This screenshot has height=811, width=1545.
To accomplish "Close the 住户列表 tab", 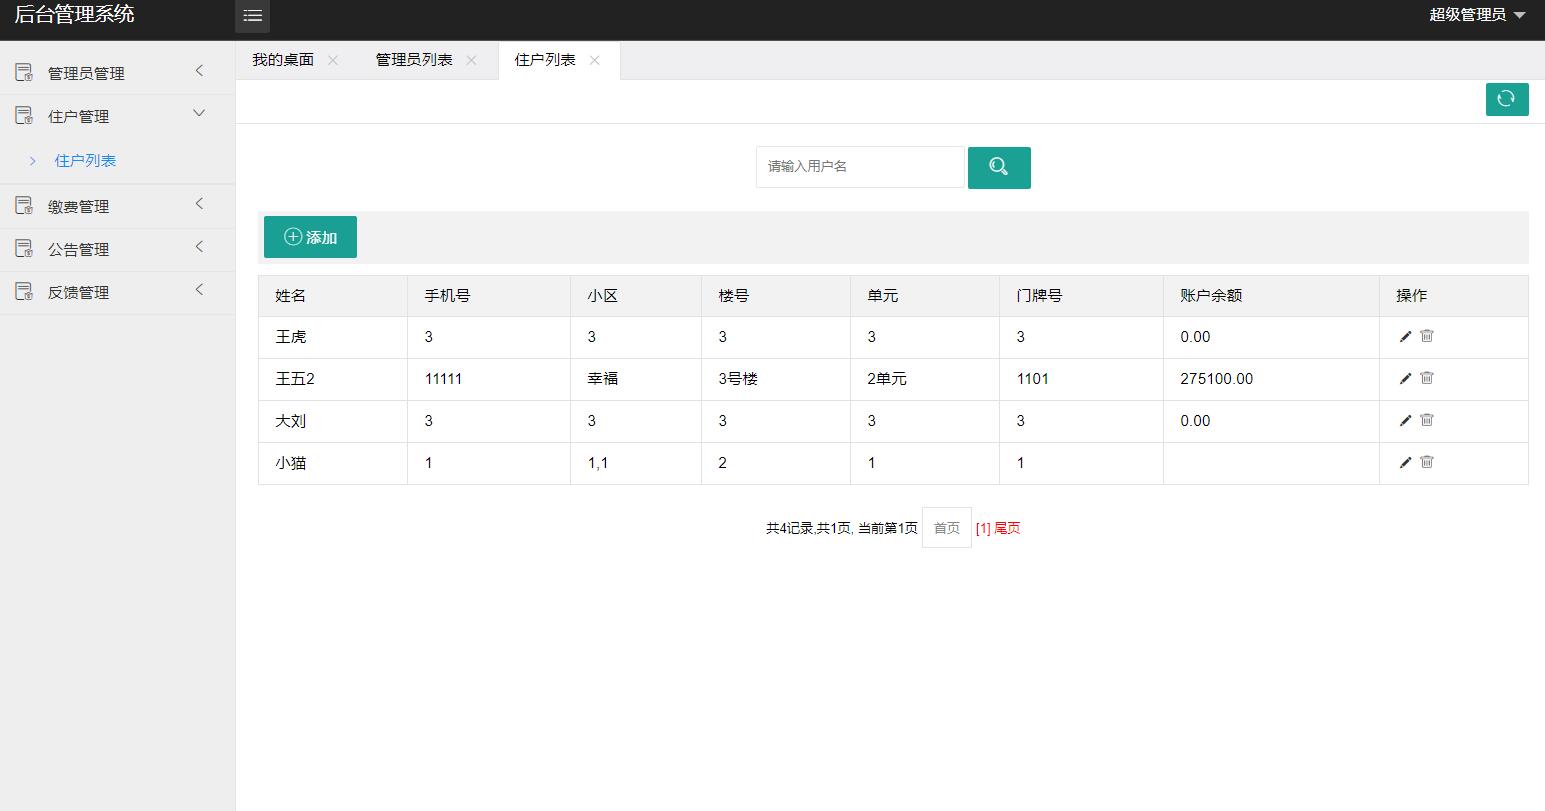I will 595,60.
